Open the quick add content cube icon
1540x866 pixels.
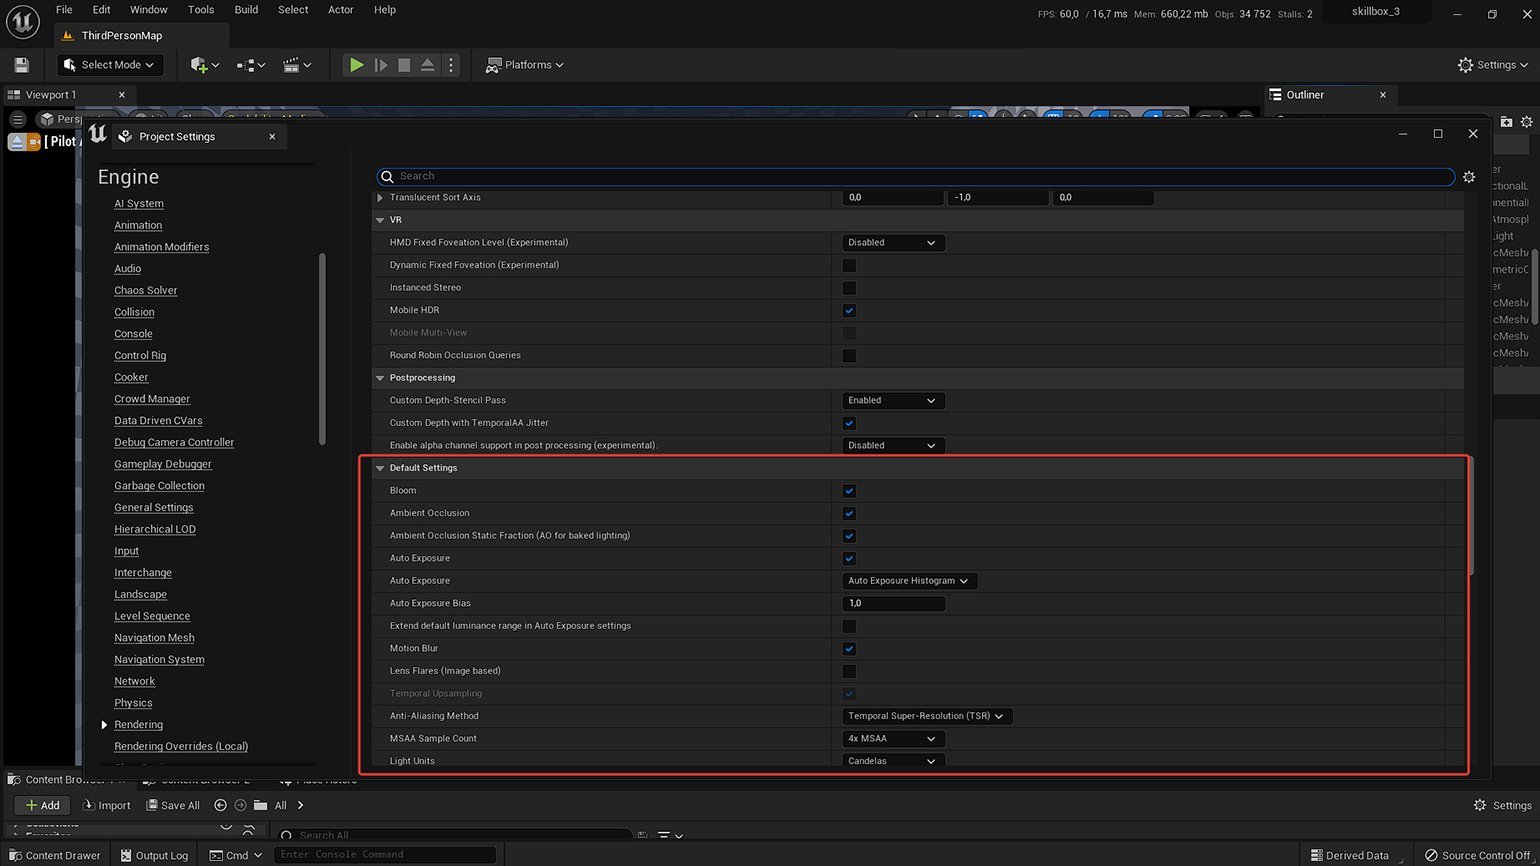pos(204,65)
